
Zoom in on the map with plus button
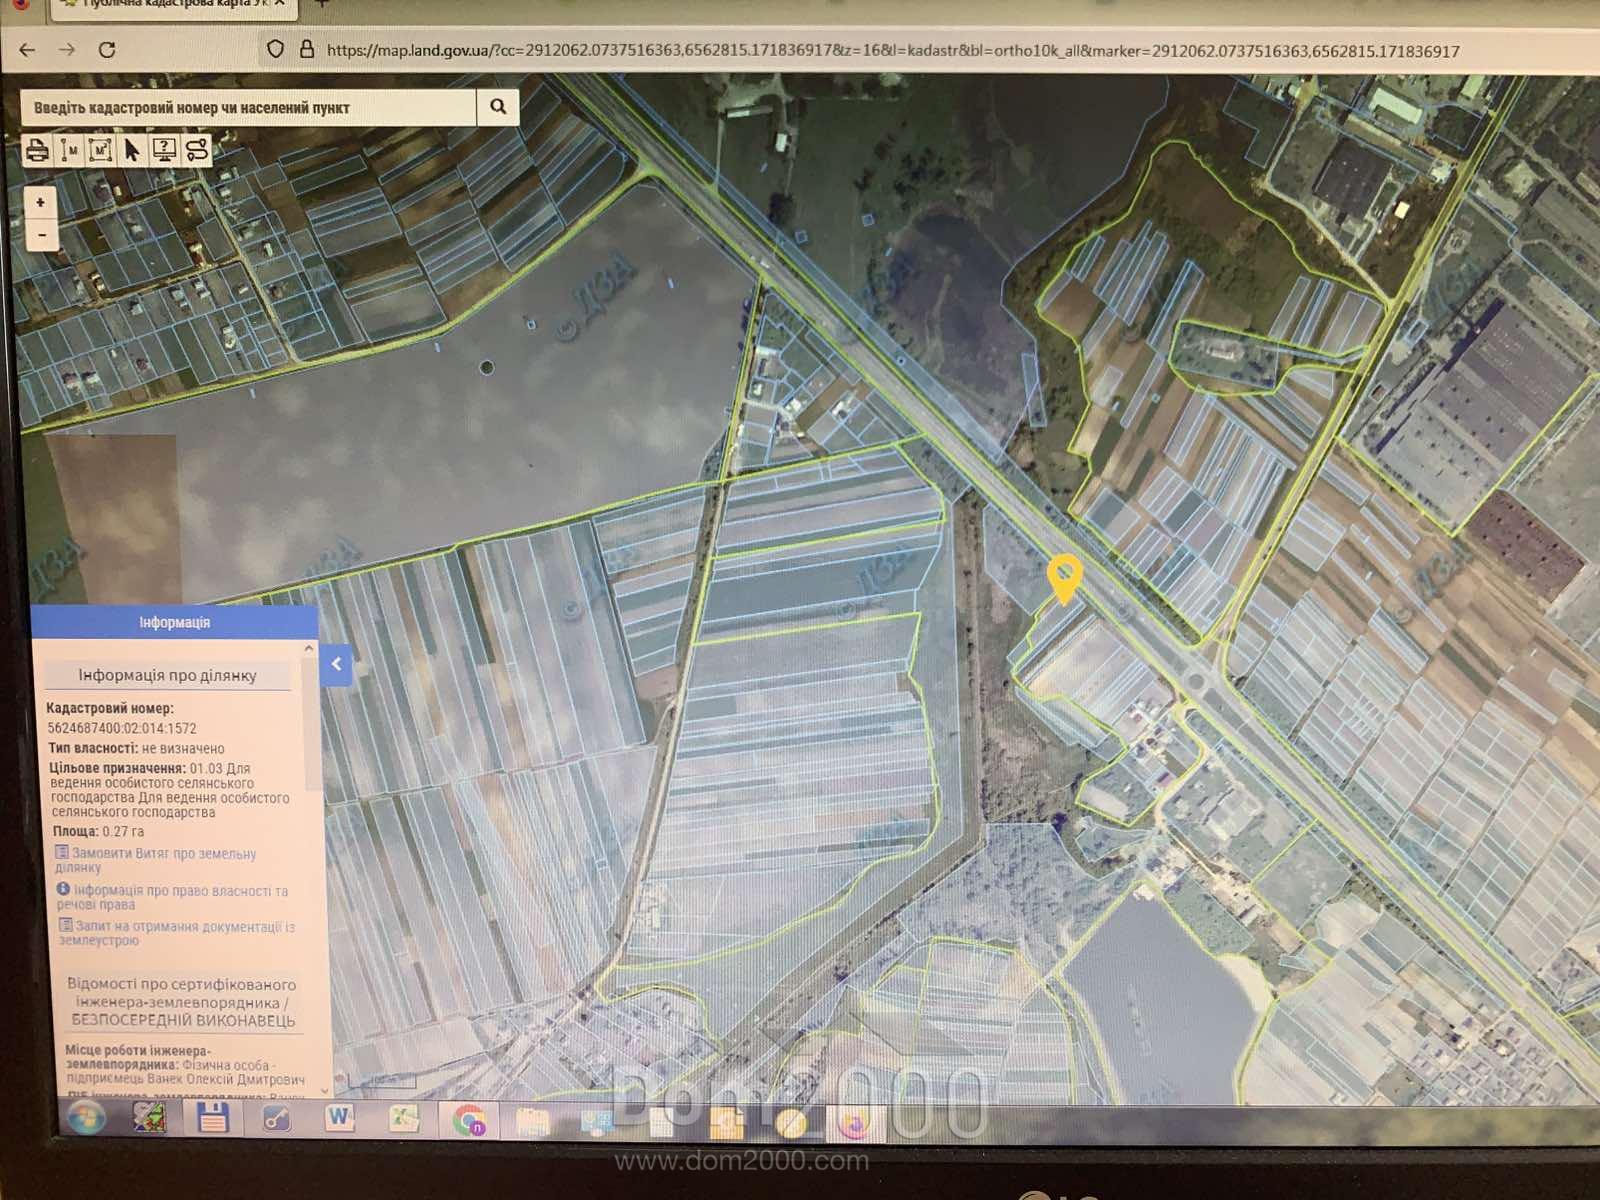tap(41, 203)
